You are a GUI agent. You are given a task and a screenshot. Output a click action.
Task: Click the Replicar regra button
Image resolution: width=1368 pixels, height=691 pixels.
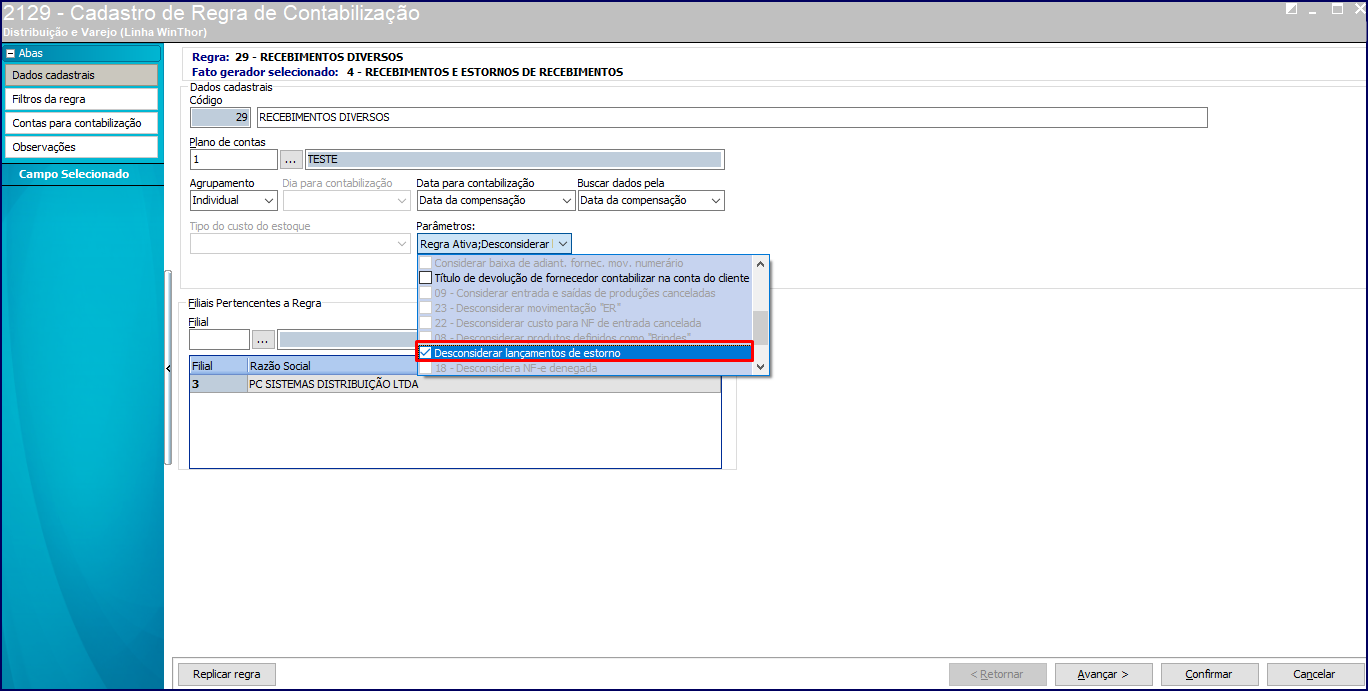pyautogui.click(x=227, y=674)
